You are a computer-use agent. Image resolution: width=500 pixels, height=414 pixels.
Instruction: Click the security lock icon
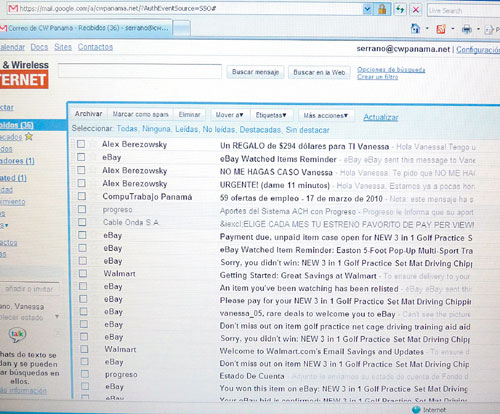(382, 9)
